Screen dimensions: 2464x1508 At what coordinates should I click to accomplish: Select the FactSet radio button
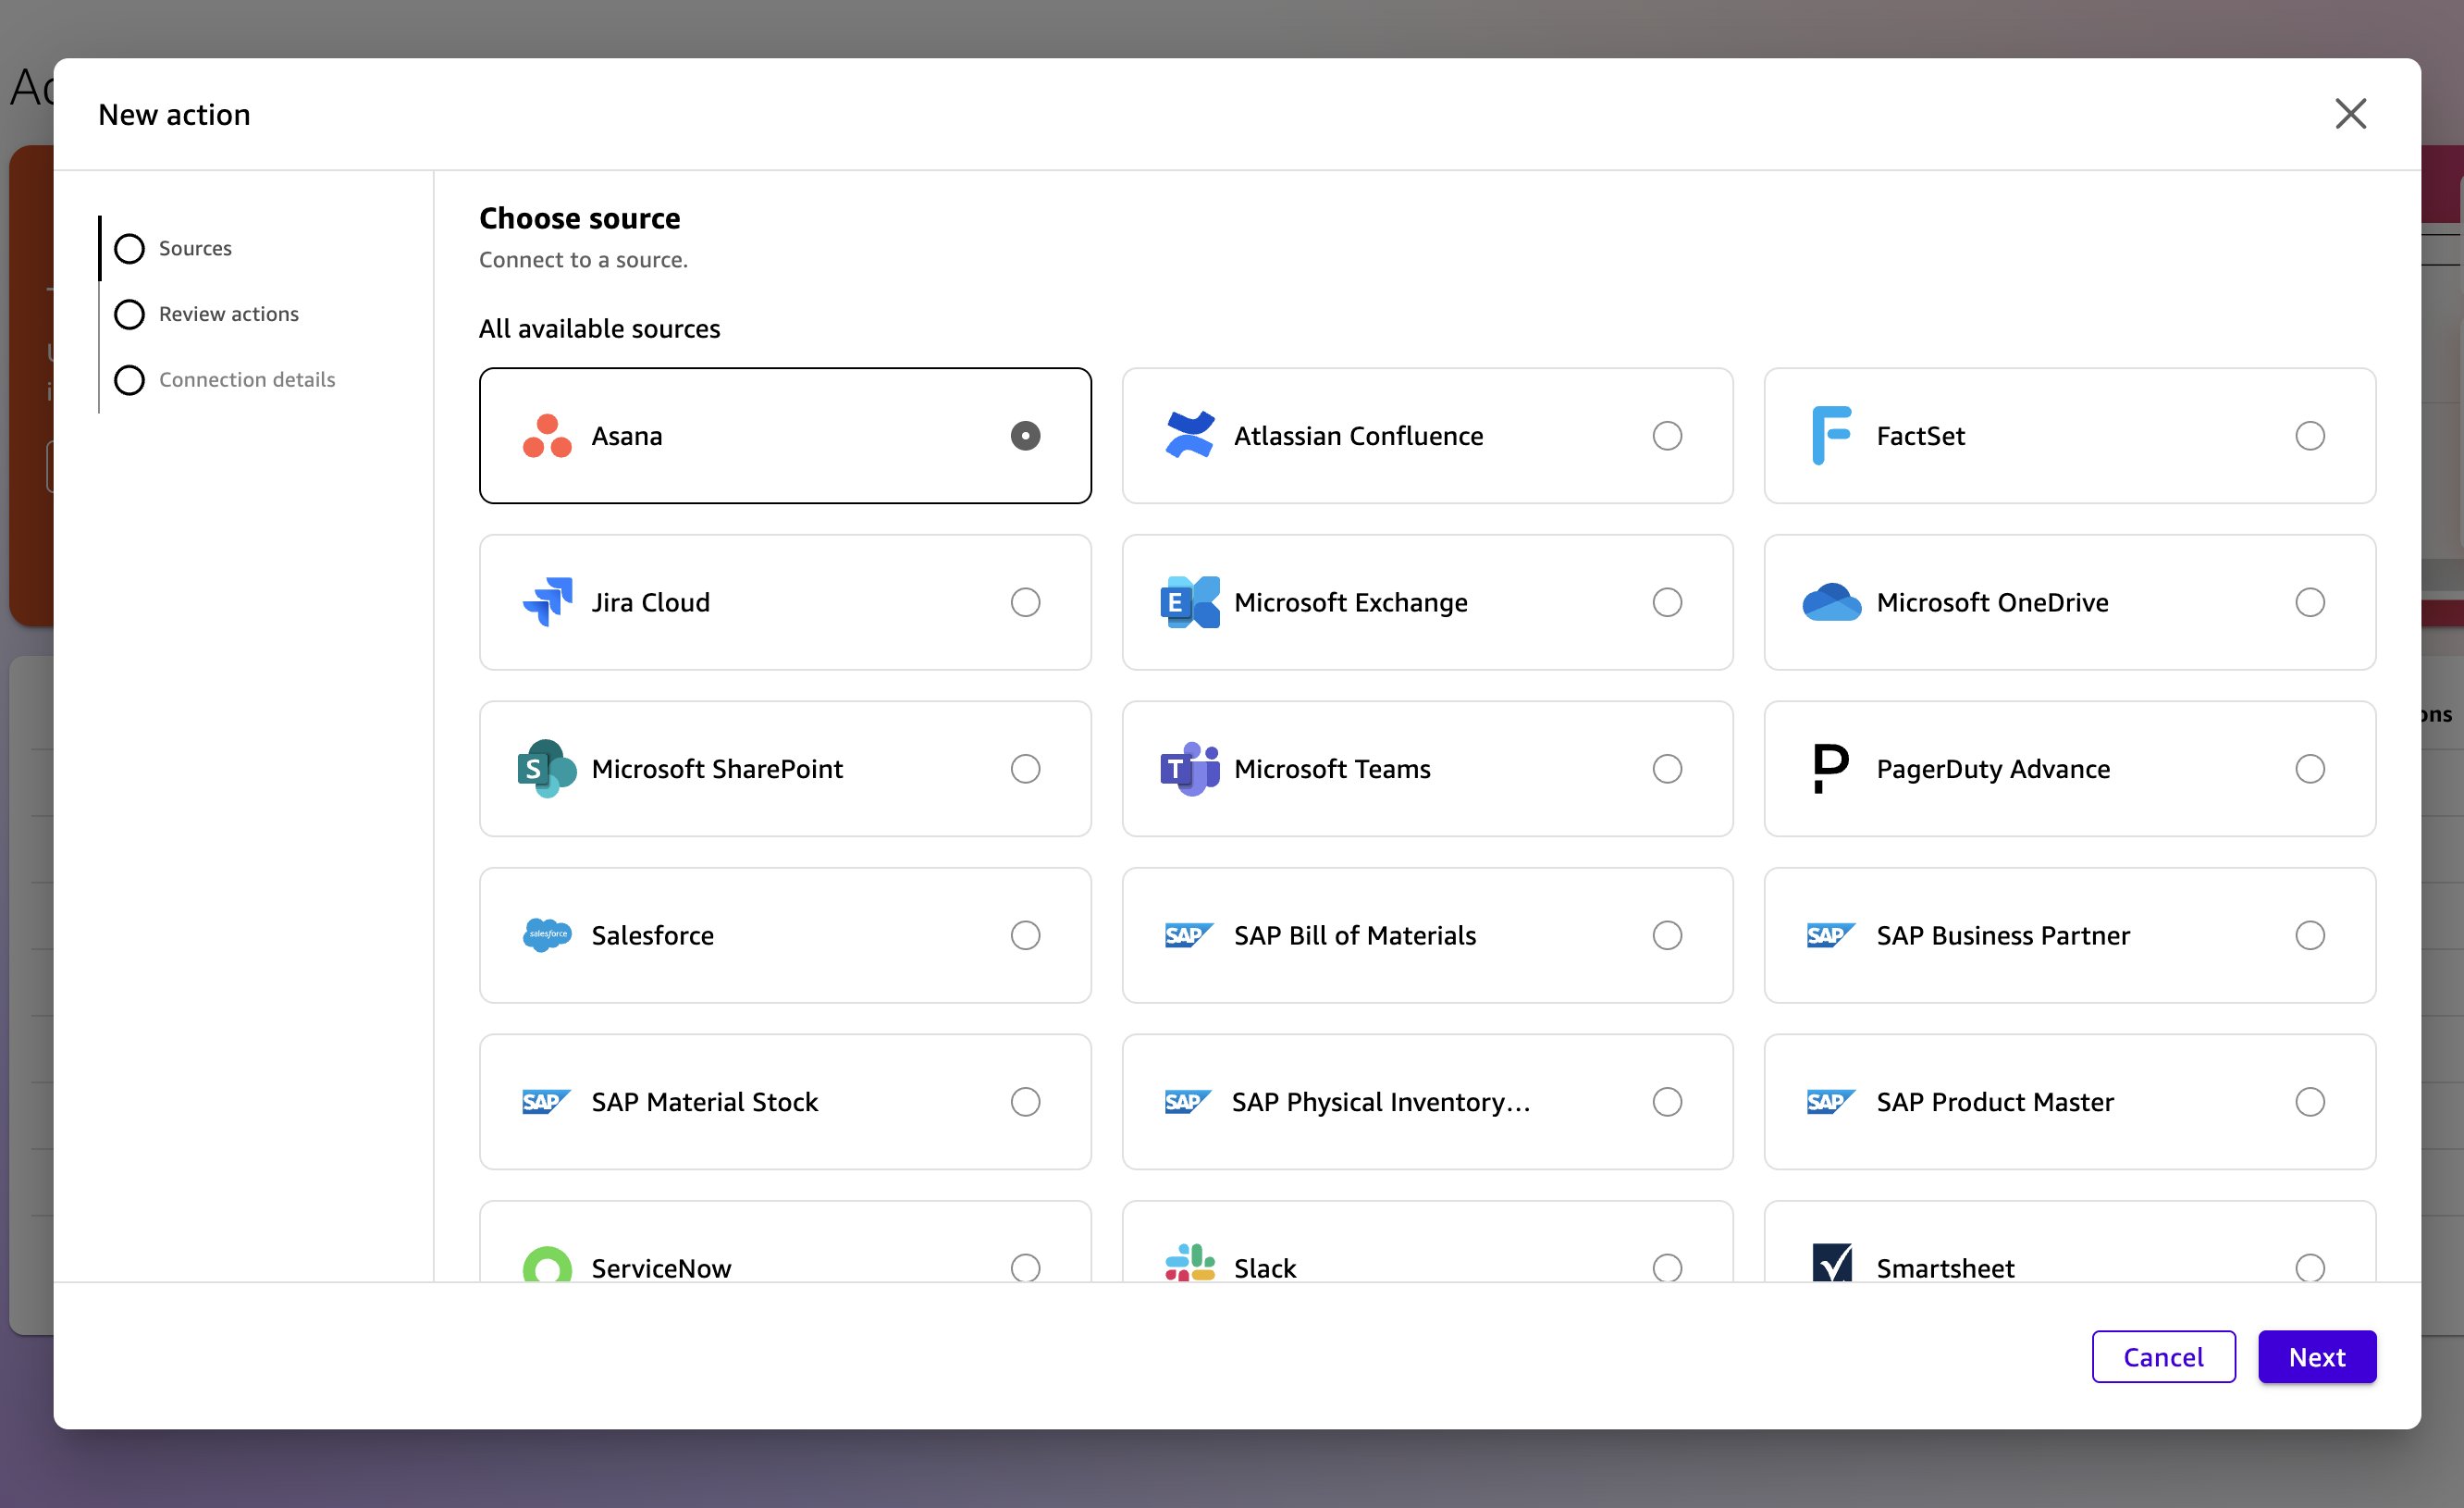pos(2310,436)
